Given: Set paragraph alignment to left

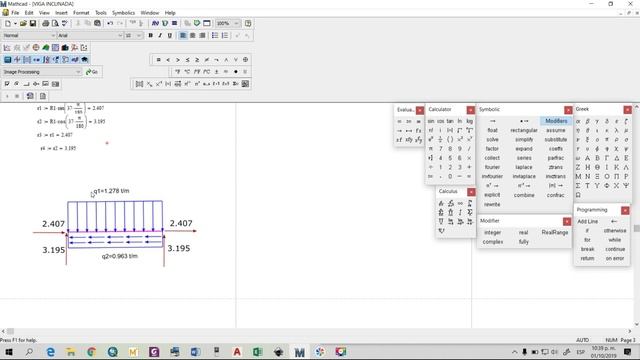Looking at the screenshot, I should pyautogui.click(x=183, y=36).
